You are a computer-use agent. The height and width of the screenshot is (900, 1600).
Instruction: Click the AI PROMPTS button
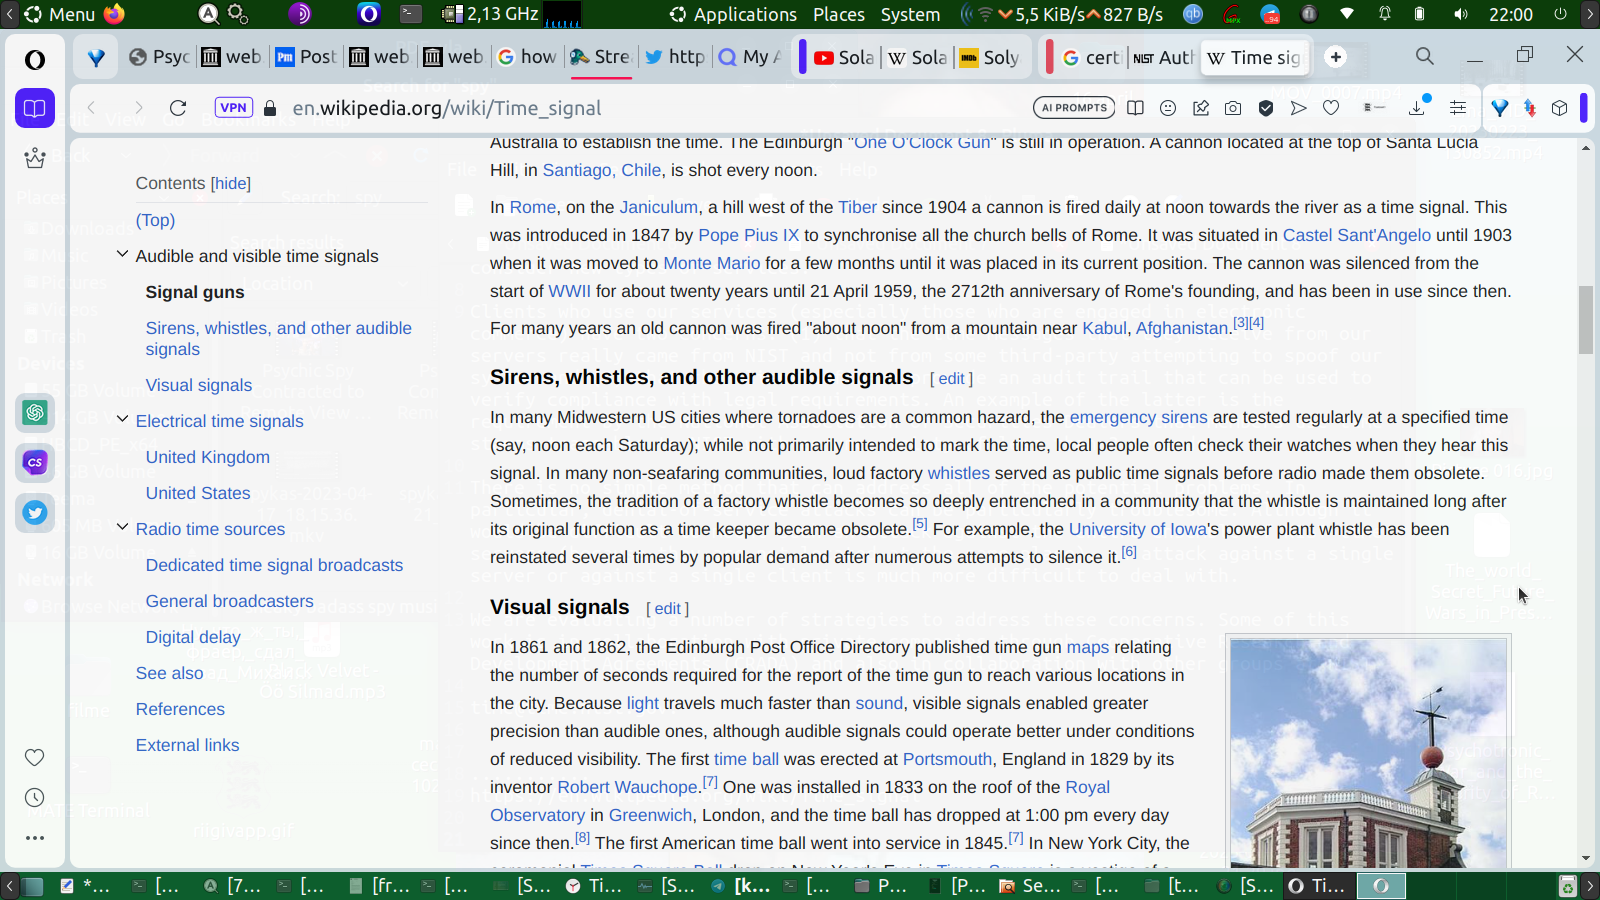tap(1074, 108)
